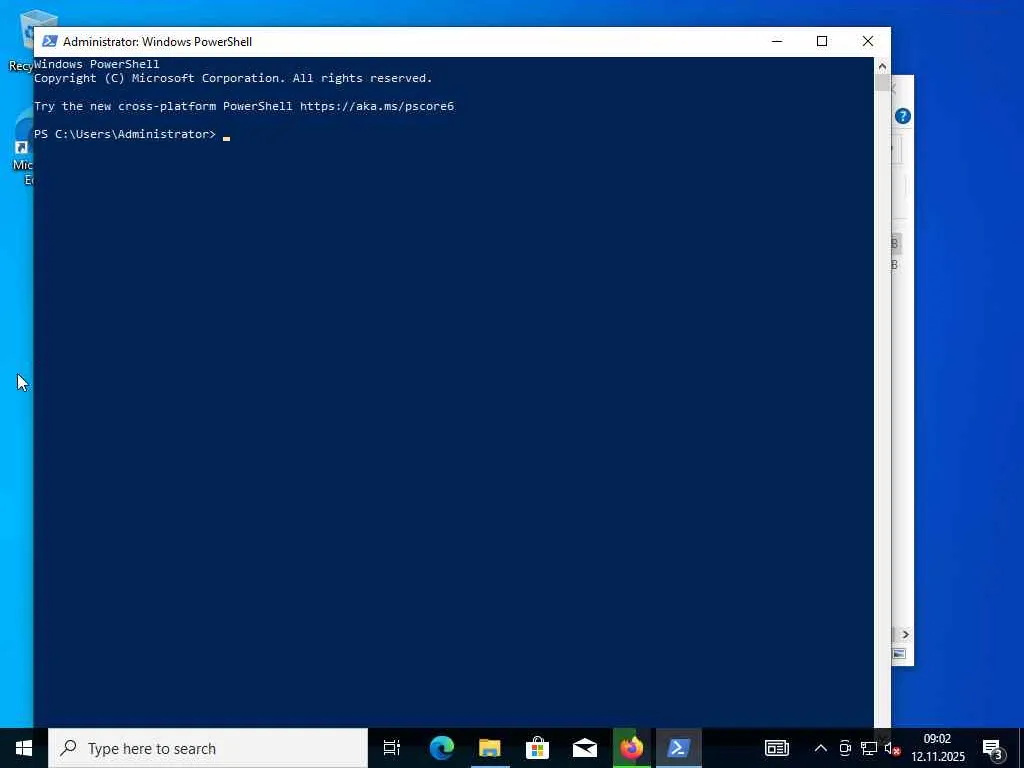Open the network tray icon

click(x=869, y=748)
